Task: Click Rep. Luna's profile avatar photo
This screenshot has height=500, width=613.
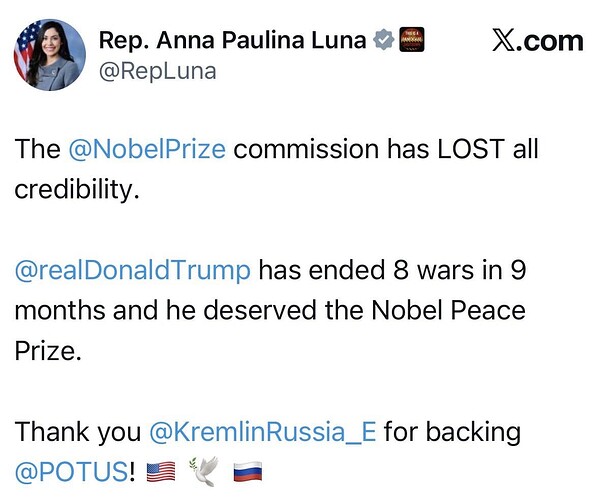Action: [x=49, y=55]
